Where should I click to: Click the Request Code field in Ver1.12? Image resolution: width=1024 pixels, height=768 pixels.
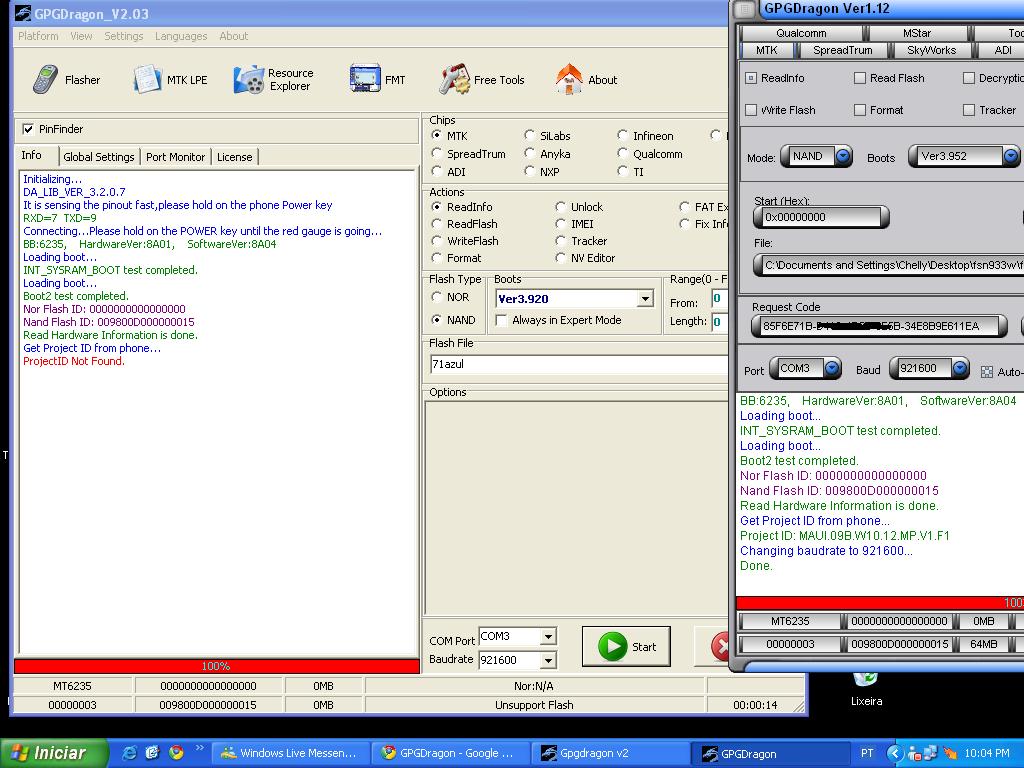[879, 326]
